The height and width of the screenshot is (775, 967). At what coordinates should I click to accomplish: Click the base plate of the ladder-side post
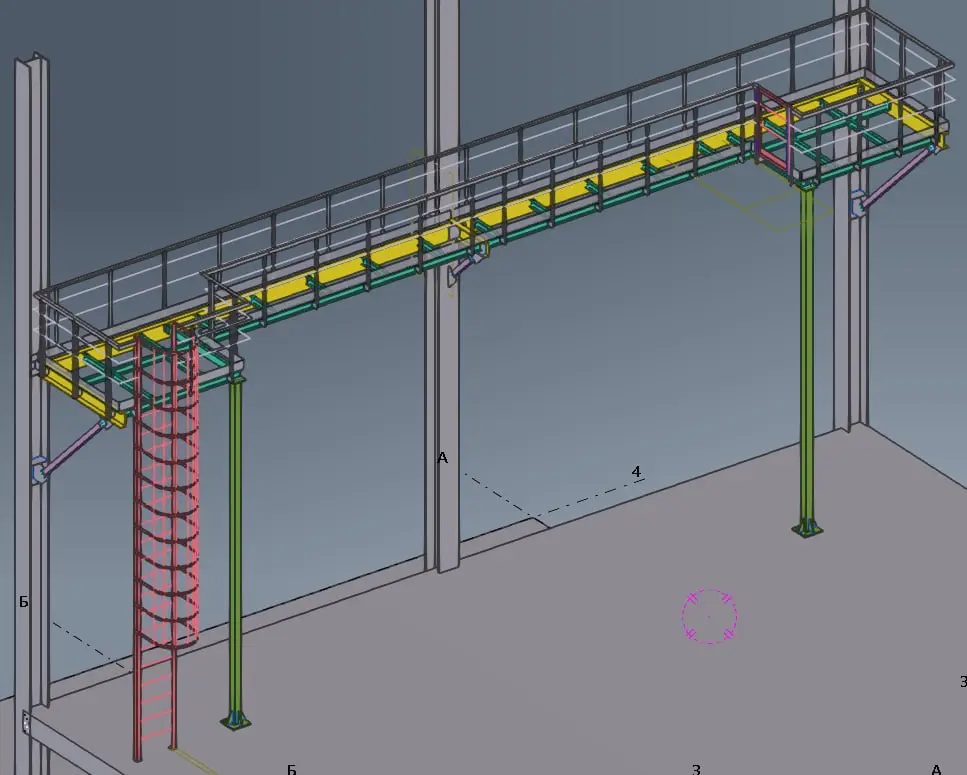pos(236,721)
